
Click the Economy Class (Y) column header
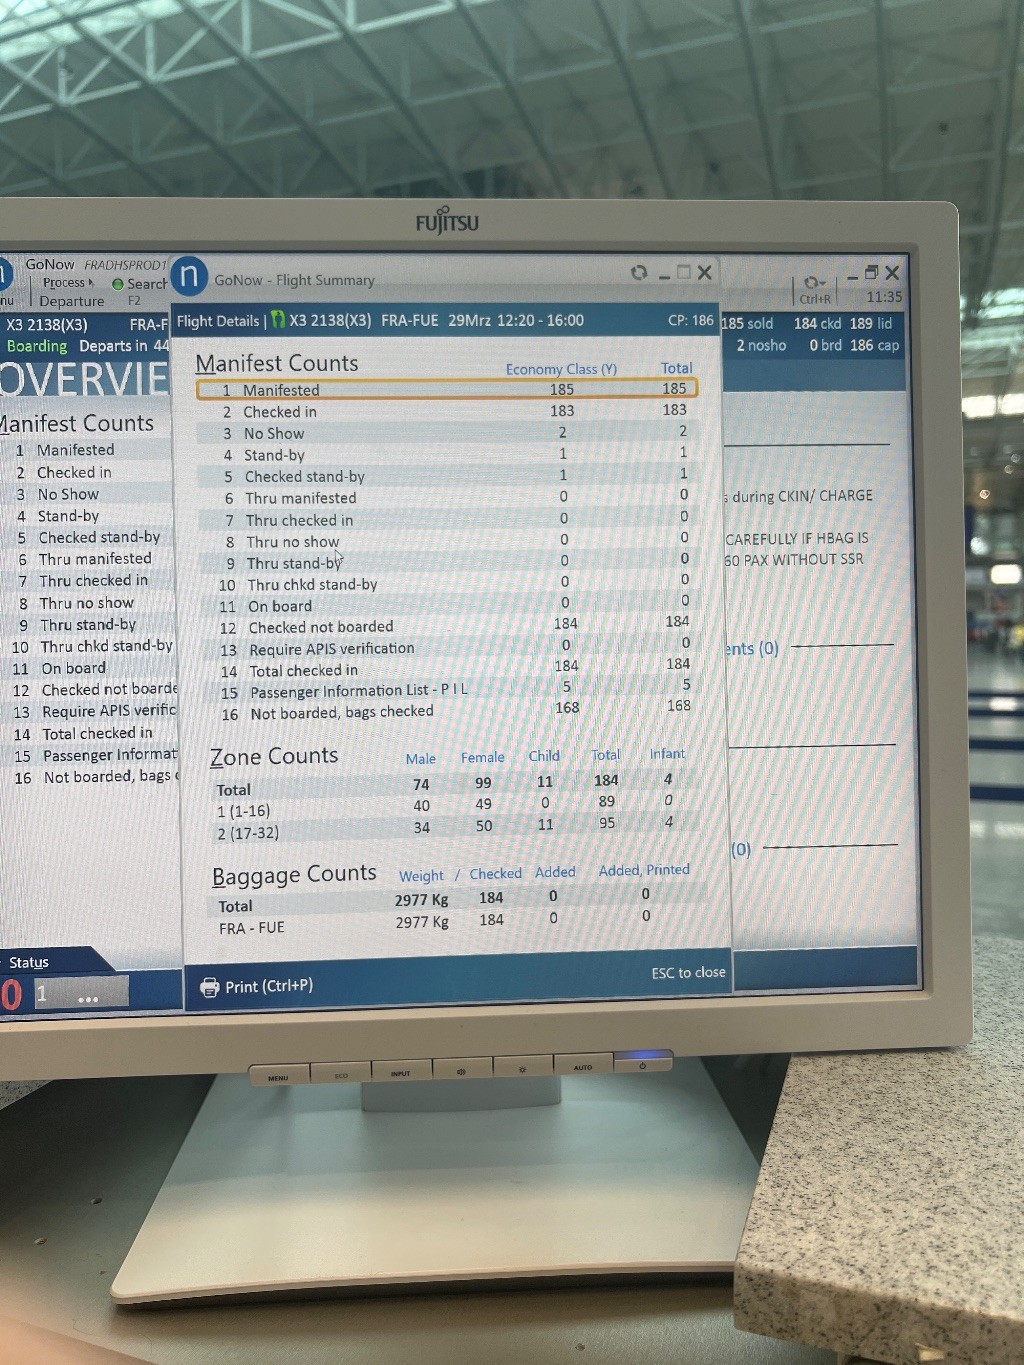click(561, 369)
